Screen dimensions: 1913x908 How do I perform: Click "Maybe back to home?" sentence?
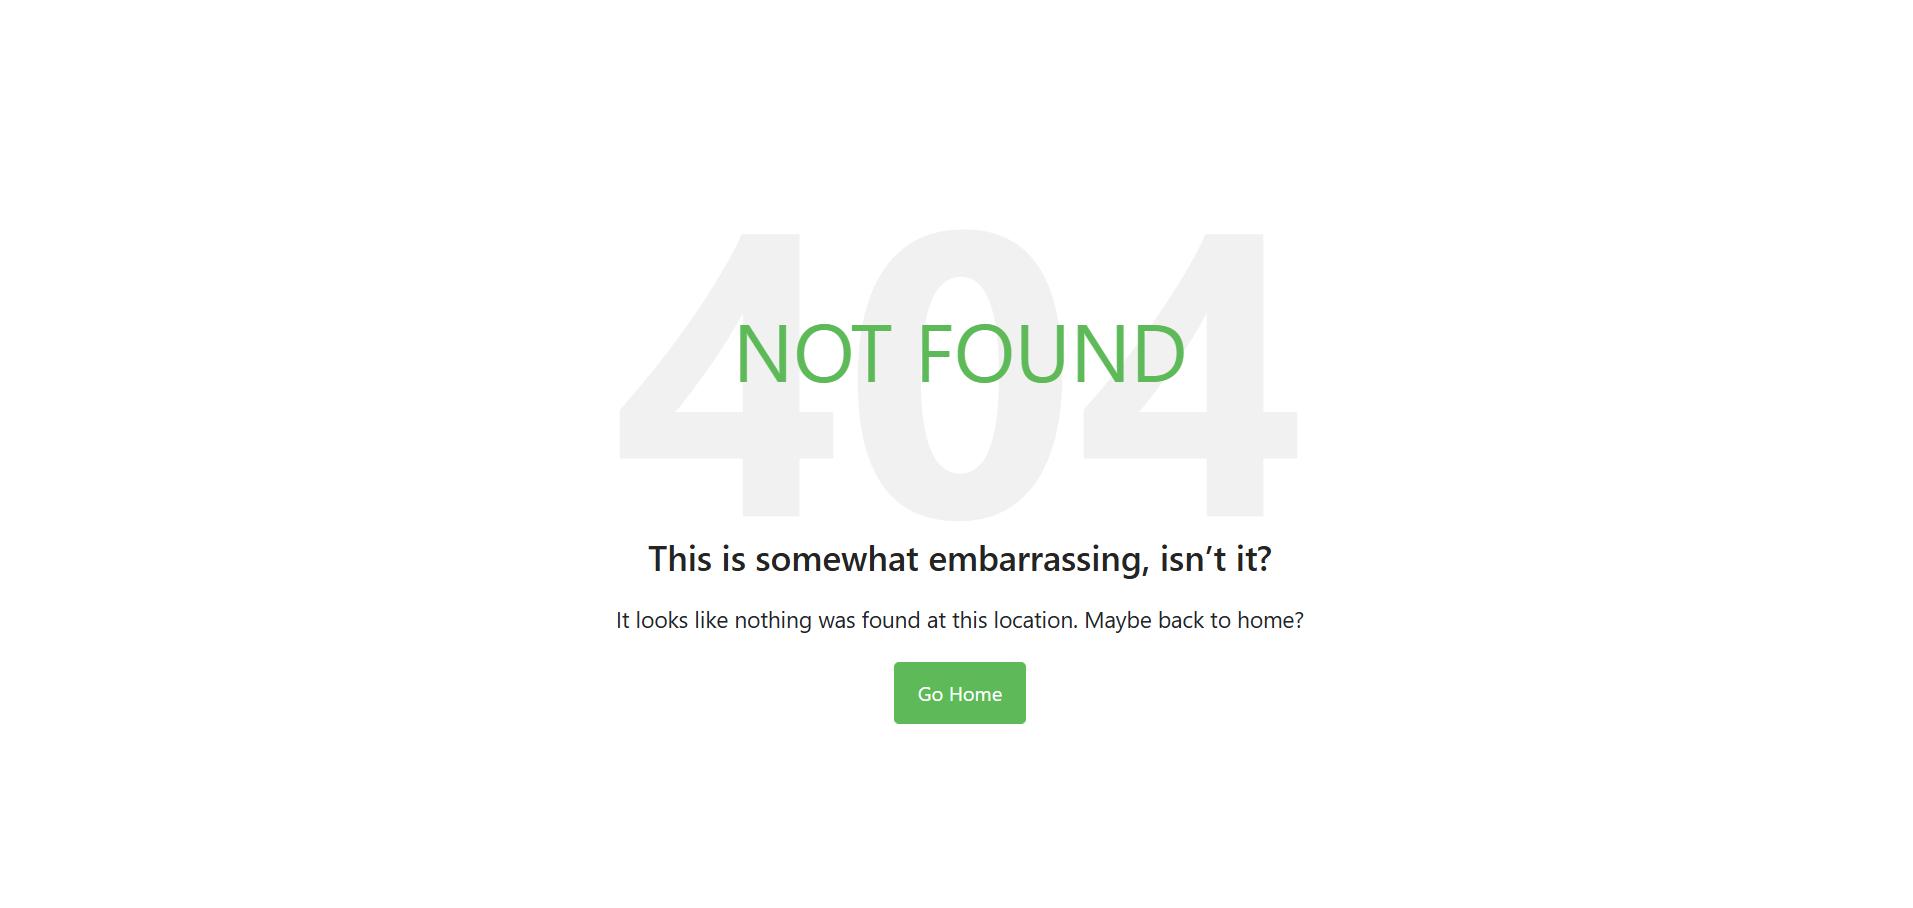[1194, 621]
